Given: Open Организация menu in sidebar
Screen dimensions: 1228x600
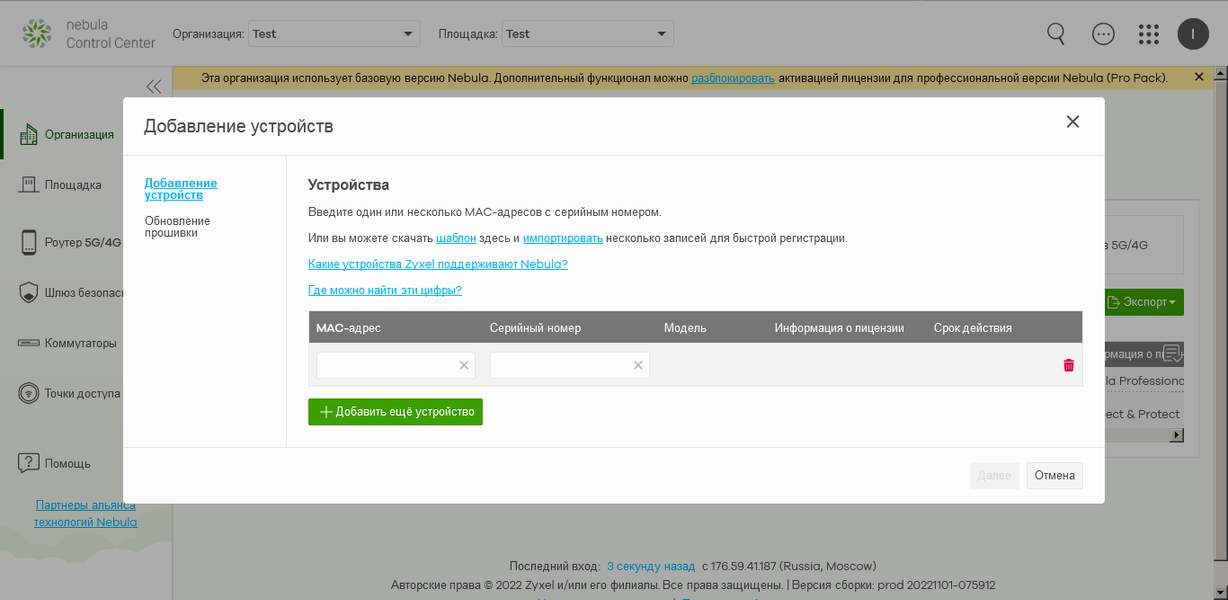Looking at the screenshot, I should click(x=79, y=134).
